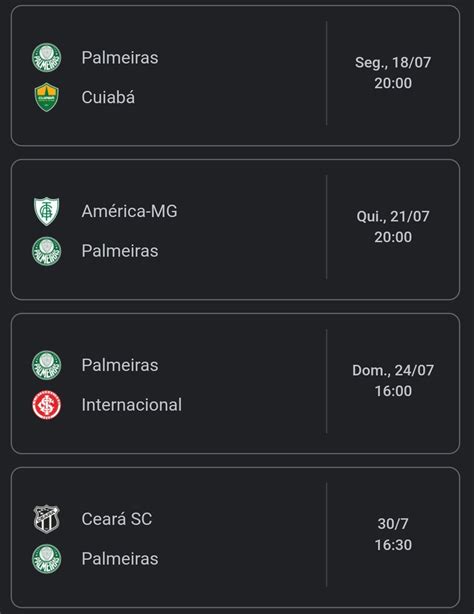Click Palmeiras crest in Cuiabá match card
Image resolution: width=474 pixels, height=614 pixels.
pos(47,58)
